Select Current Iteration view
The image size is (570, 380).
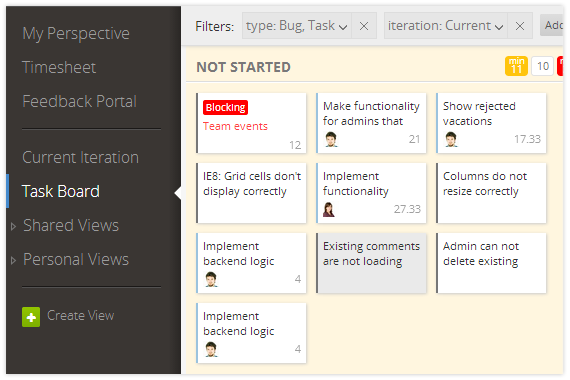click(x=80, y=158)
